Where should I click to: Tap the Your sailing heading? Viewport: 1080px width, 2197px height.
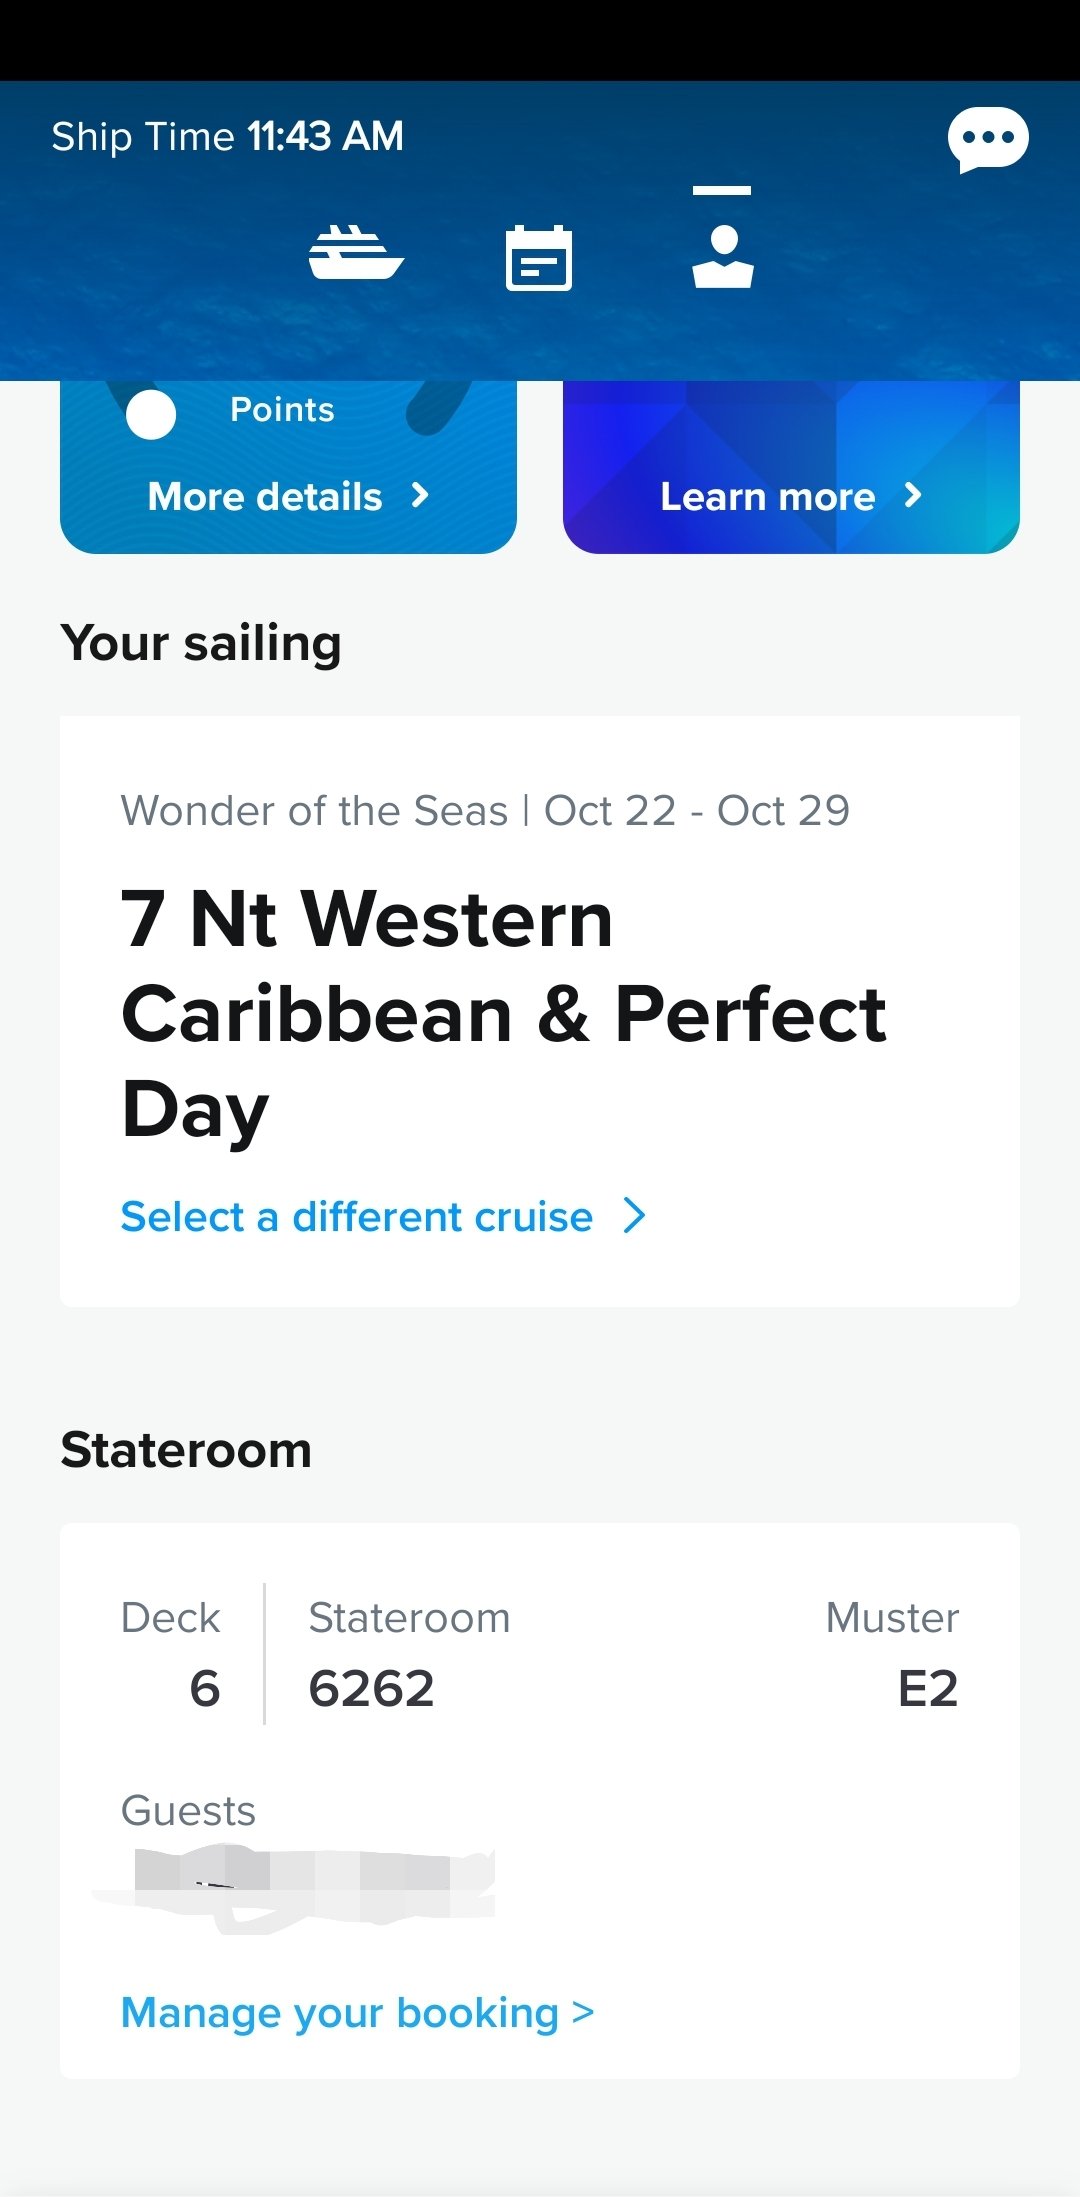coord(201,643)
